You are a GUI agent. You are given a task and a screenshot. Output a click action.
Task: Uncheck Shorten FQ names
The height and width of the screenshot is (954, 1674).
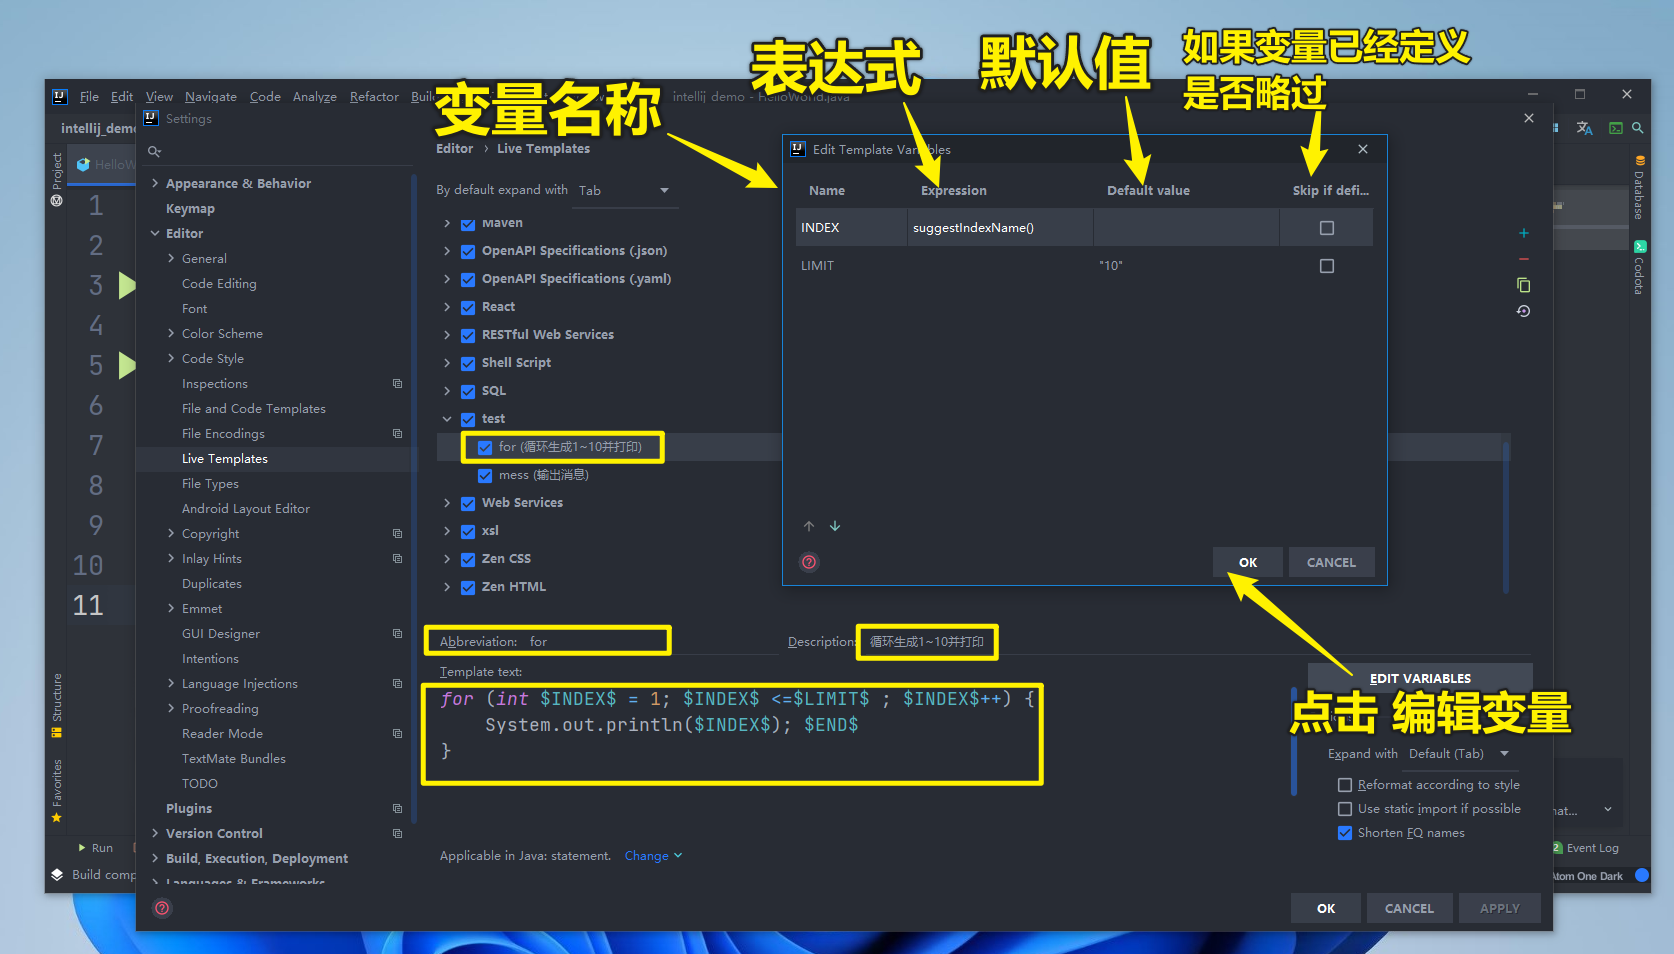[1345, 833]
